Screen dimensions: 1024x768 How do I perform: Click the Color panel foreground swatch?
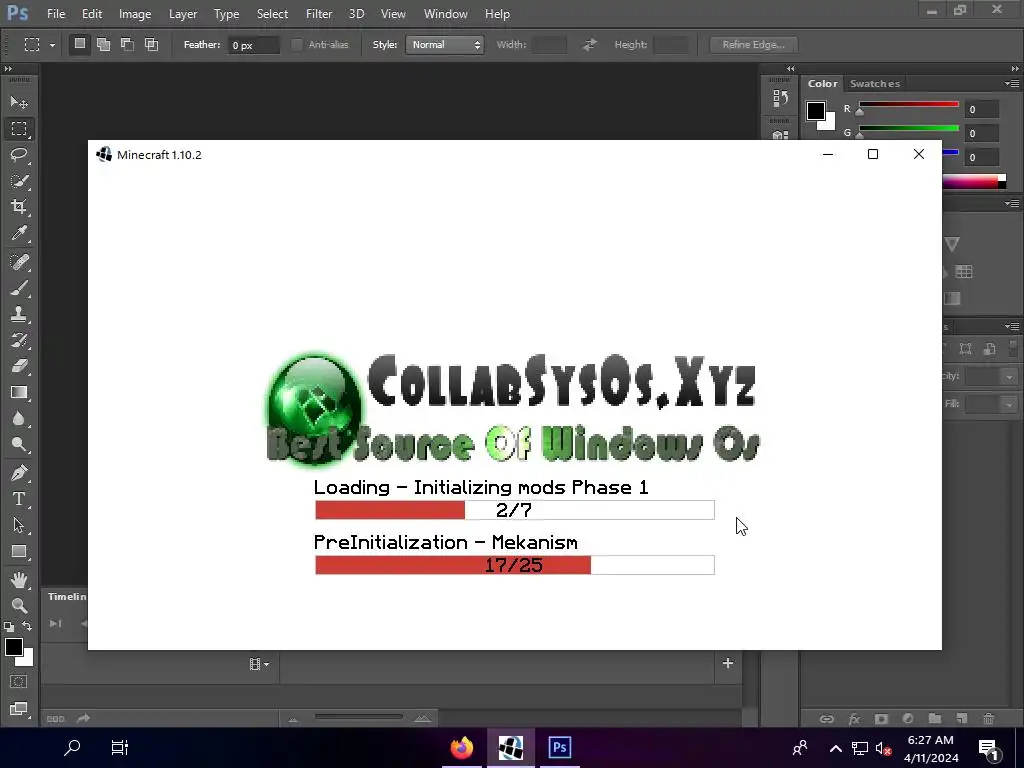pyautogui.click(x=816, y=111)
